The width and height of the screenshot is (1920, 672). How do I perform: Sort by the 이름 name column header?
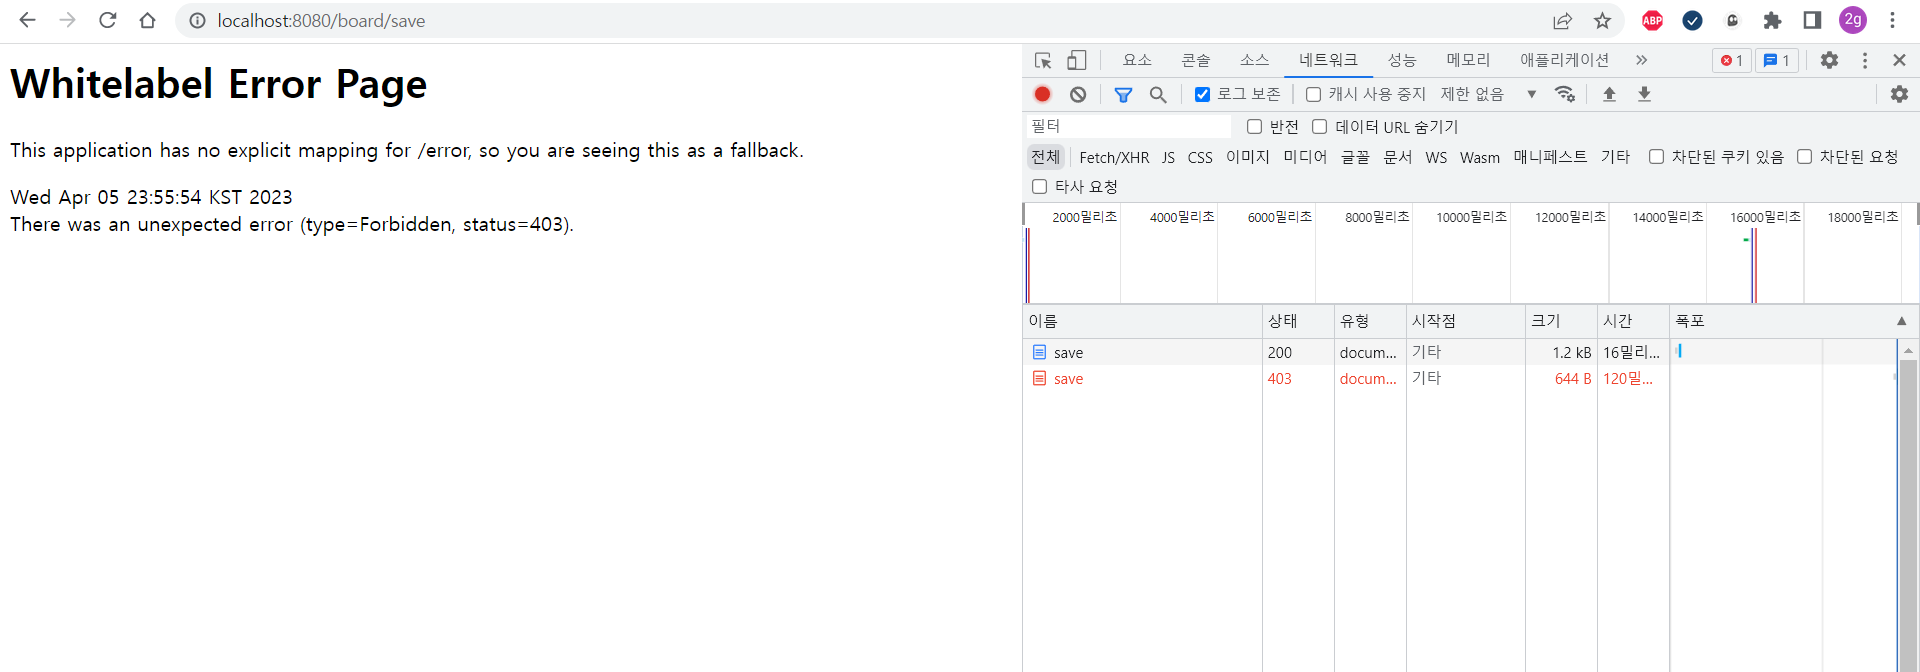(1142, 321)
